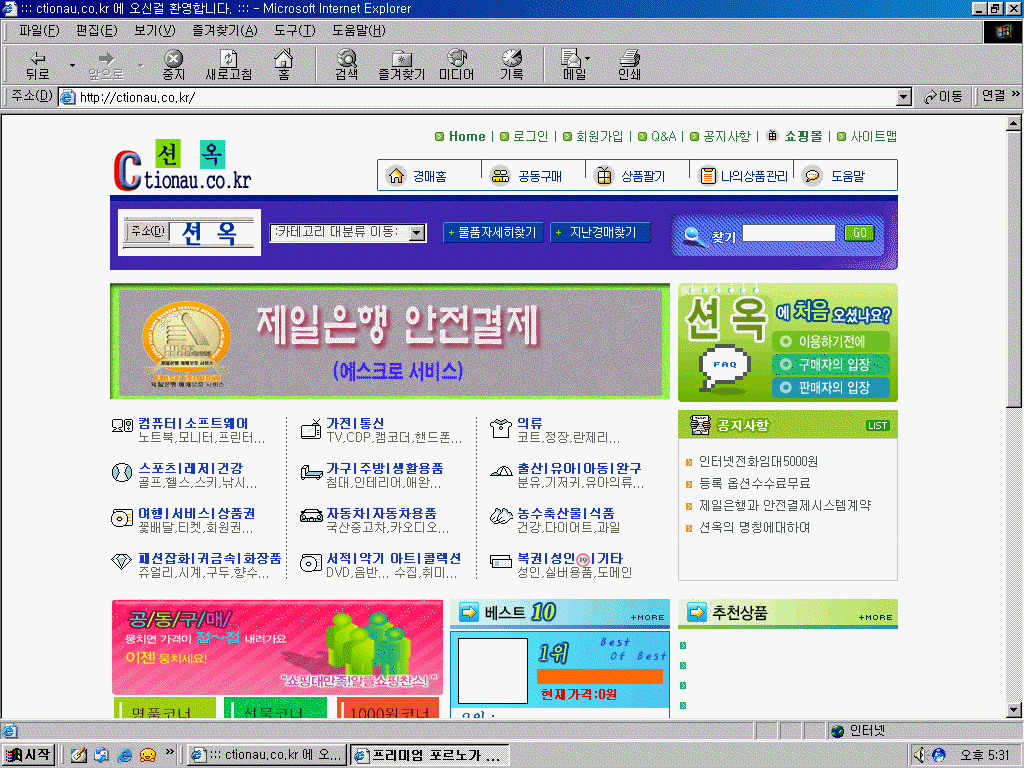Click the 가구|주방|생활용품 bed icon
The height and width of the screenshot is (768, 1024).
coord(311,472)
